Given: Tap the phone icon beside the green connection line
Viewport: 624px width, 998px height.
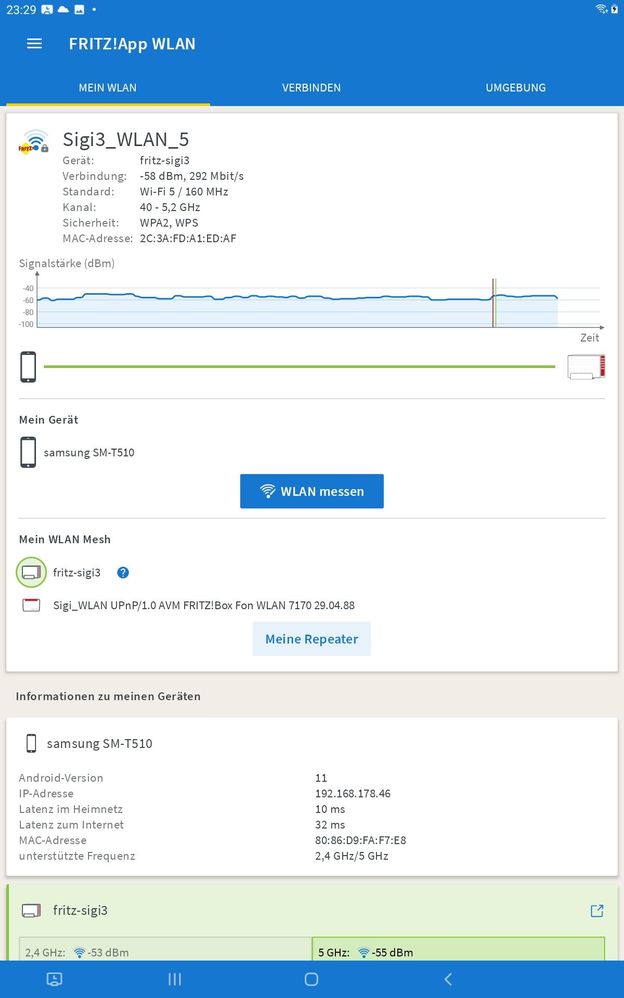Looking at the screenshot, I should pyautogui.click(x=28, y=367).
